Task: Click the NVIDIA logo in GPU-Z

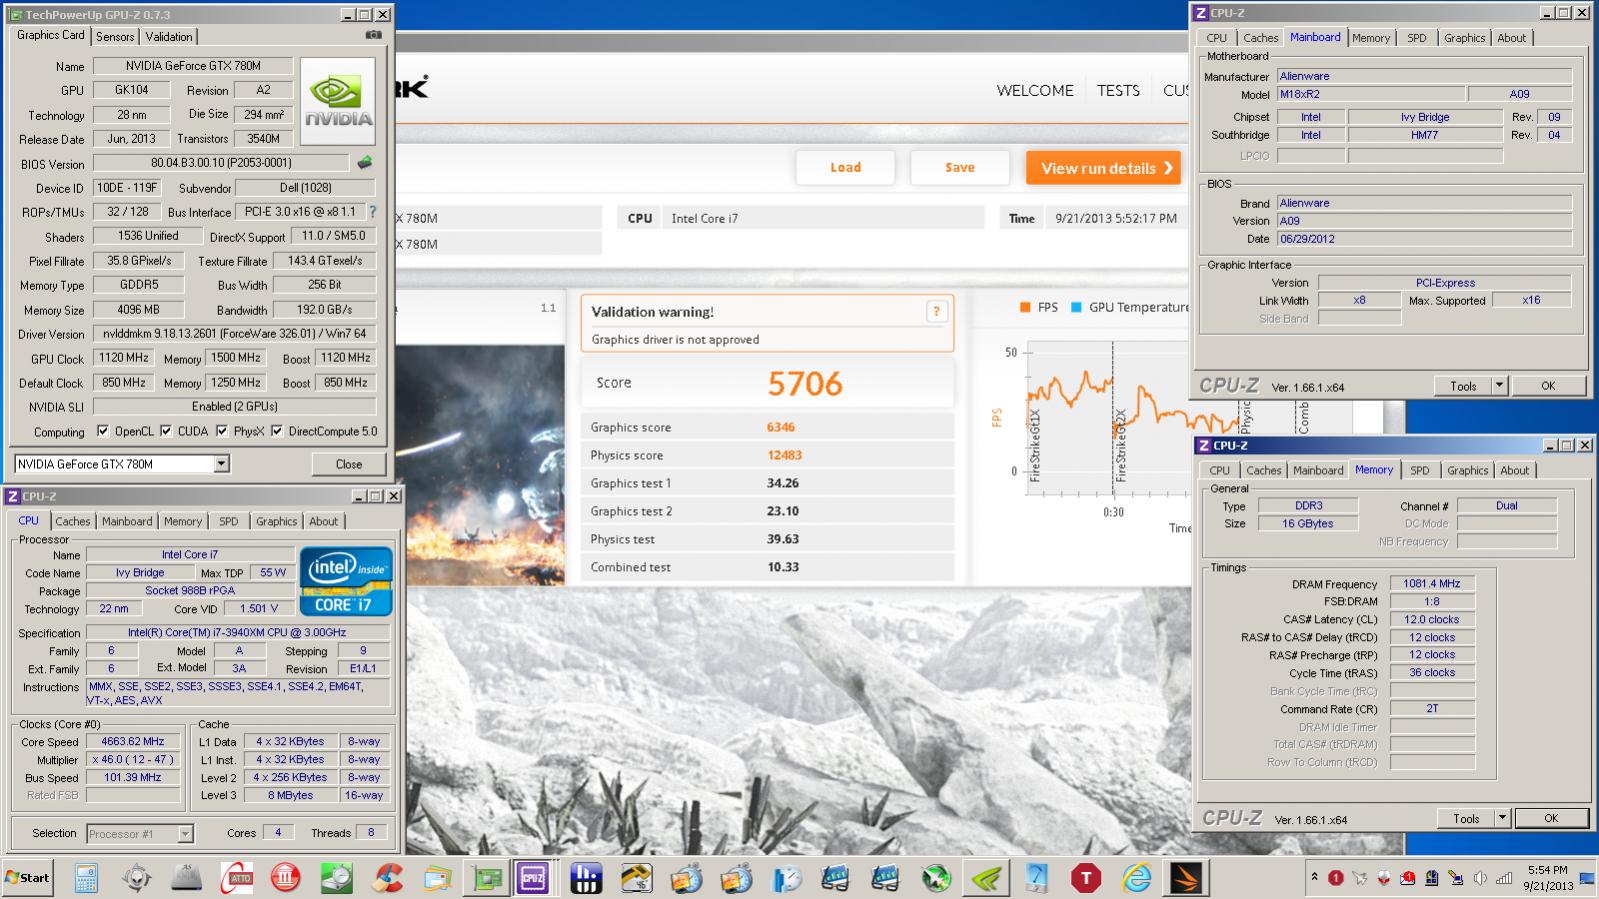Action: pos(338,103)
